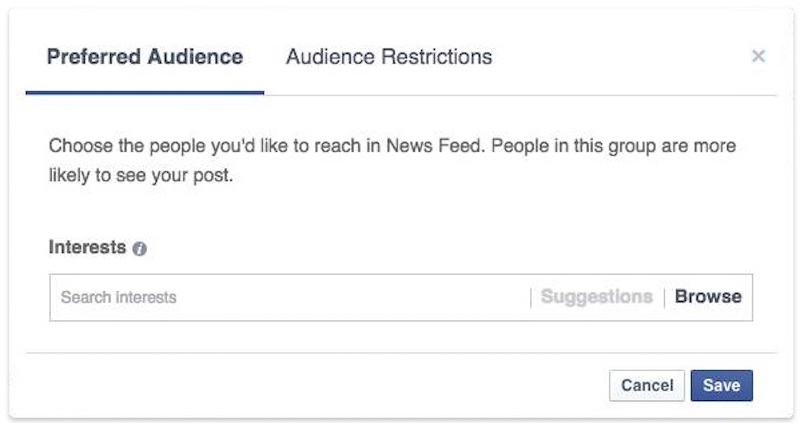Close the audience dialog with the X
This screenshot has height=423, width=800.
(x=758, y=56)
